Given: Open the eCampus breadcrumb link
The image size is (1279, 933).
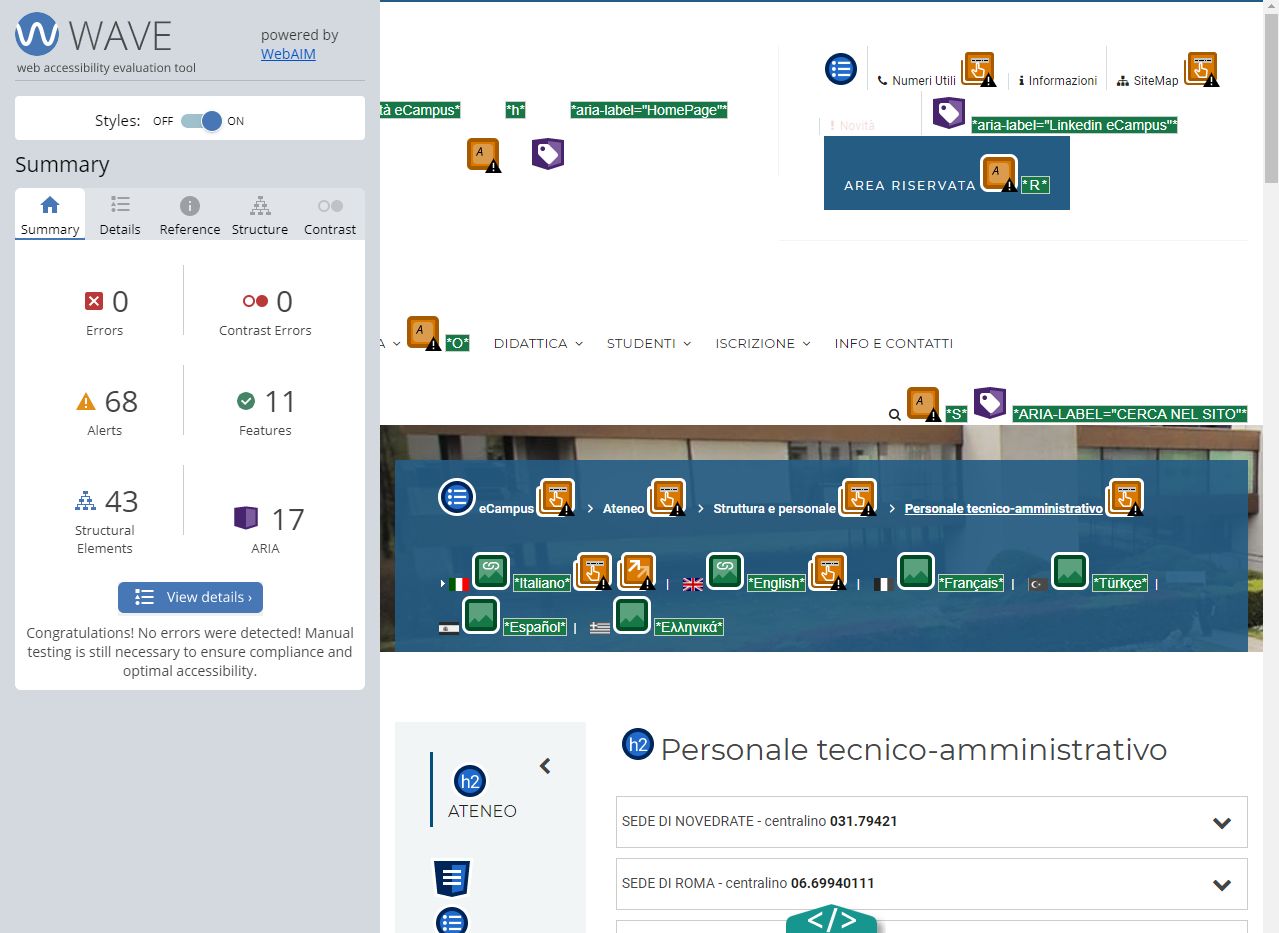Looking at the screenshot, I should click(x=506, y=509).
